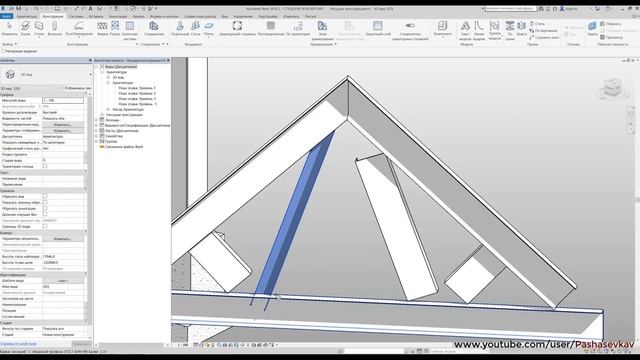Pick the structural Wall (Стена) tool
Screen dimensions: 640x360
pyautogui.click(x=39, y=29)
